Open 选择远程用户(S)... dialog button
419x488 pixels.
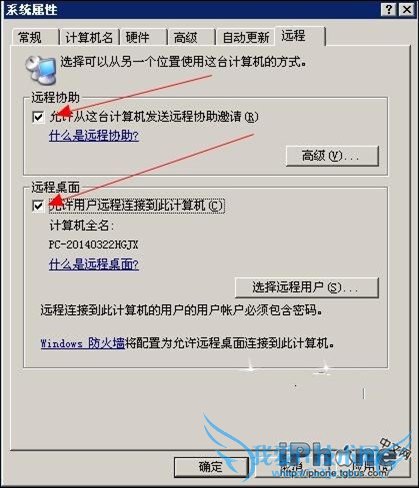pos(307,287)
